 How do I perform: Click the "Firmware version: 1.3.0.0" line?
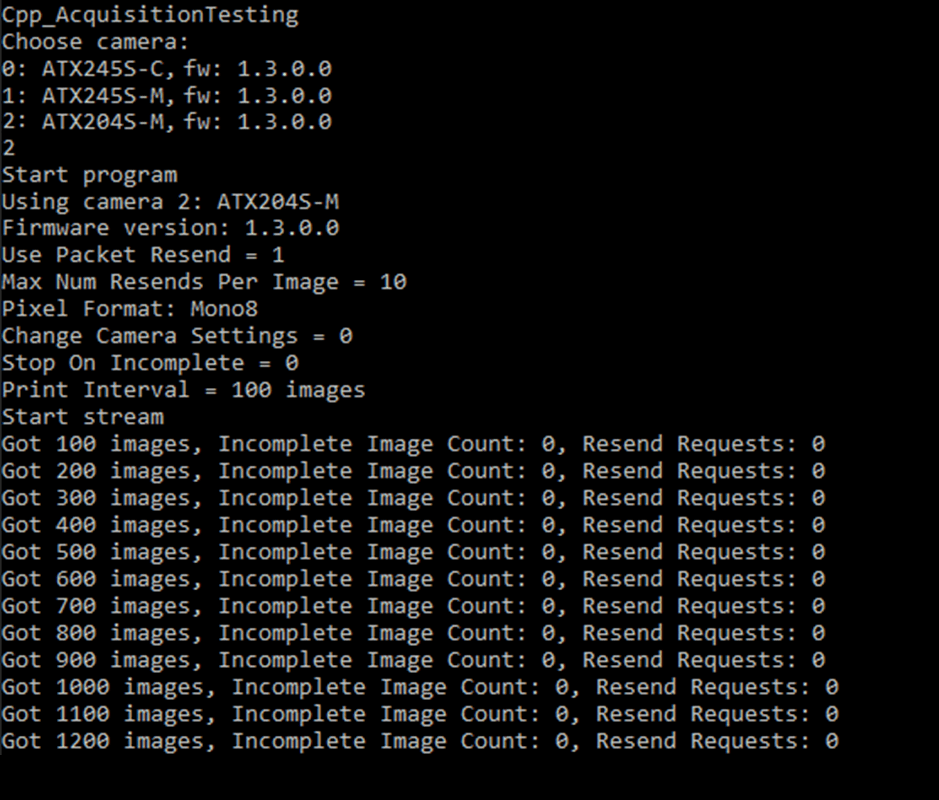coord(170,228)
